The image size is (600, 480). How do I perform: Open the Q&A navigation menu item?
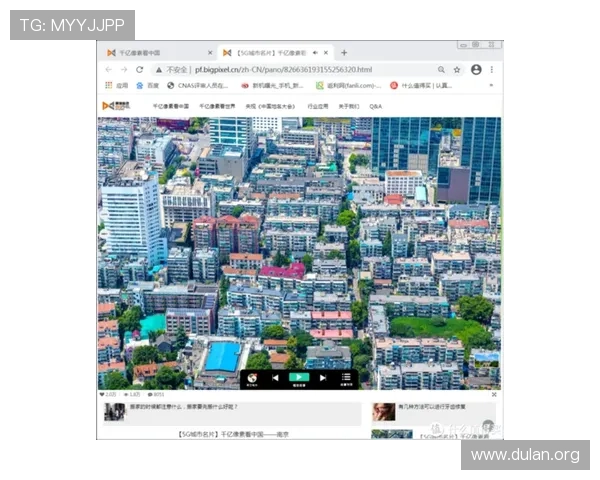click(375, 105)
